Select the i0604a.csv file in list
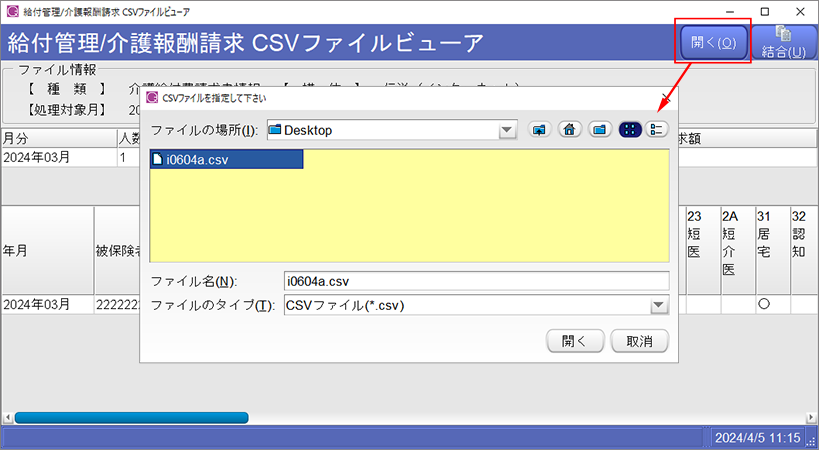Viewport: 819px width, 450px height. pyautogui.click(x=226, y=159)
